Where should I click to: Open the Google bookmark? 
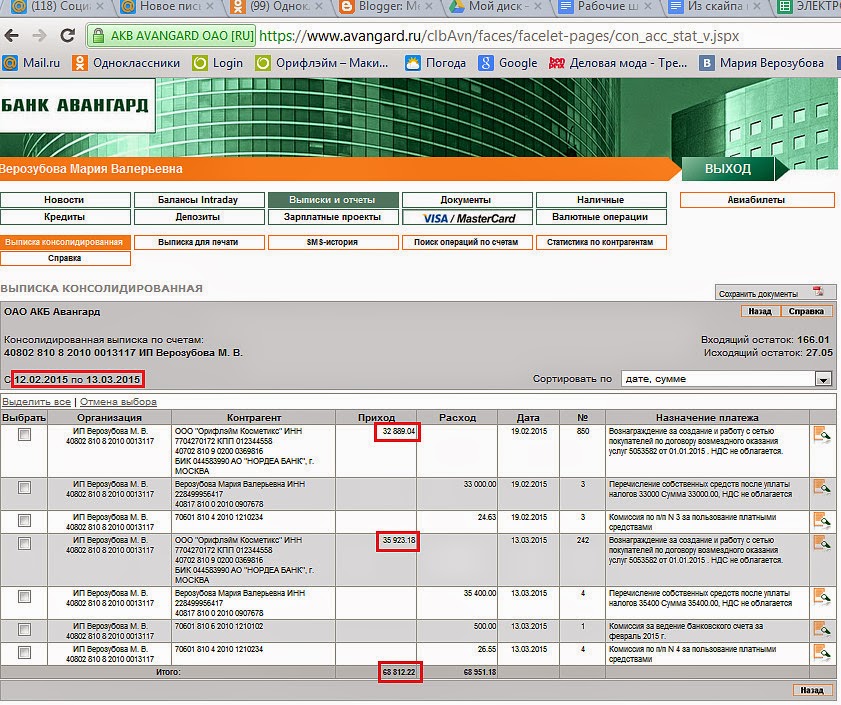508,63
